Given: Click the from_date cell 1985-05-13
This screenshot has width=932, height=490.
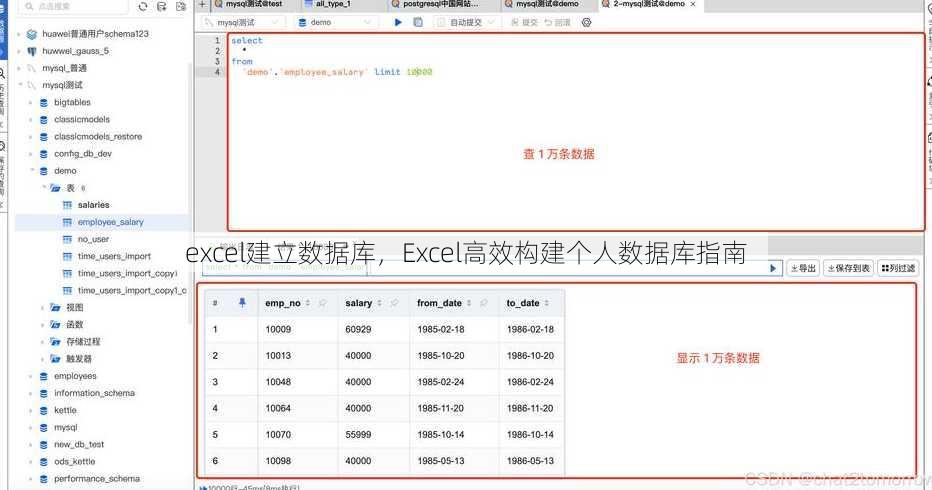Looking at the screenshot, I should click(x=441, y=461).
